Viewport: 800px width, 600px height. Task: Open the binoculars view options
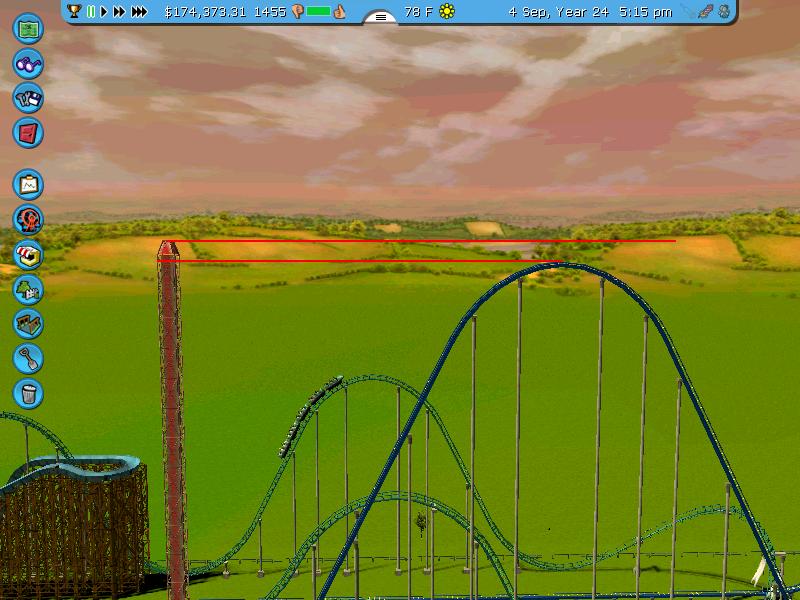28,64
